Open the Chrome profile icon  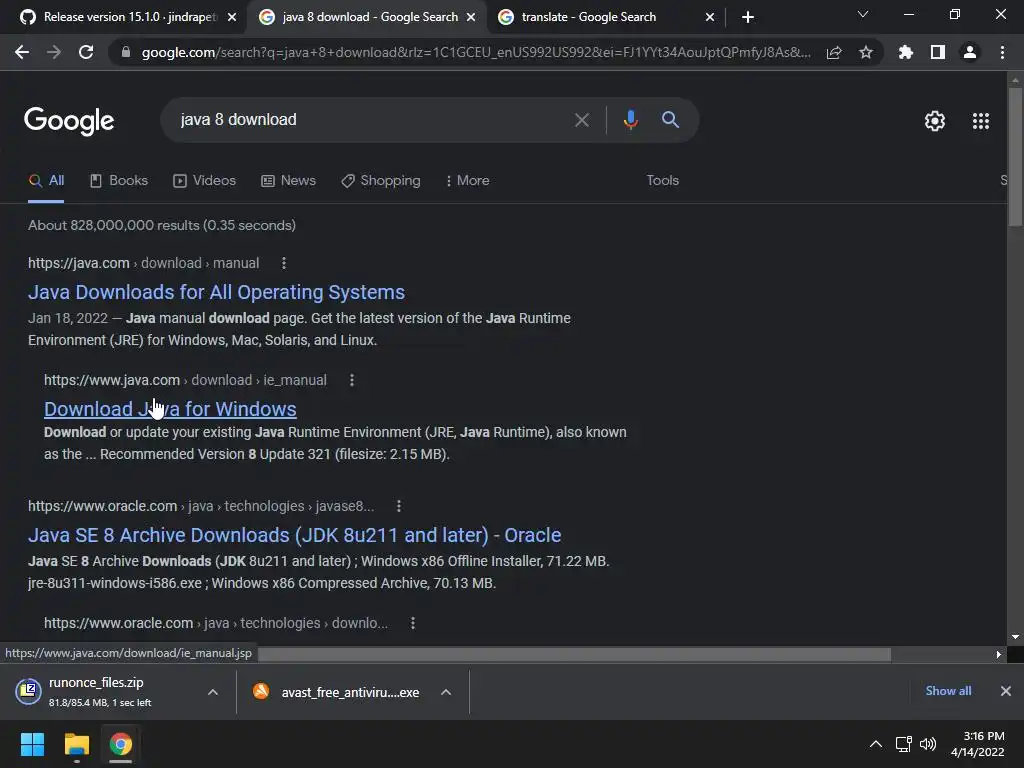pyautogui.click(x=970, y=52)
